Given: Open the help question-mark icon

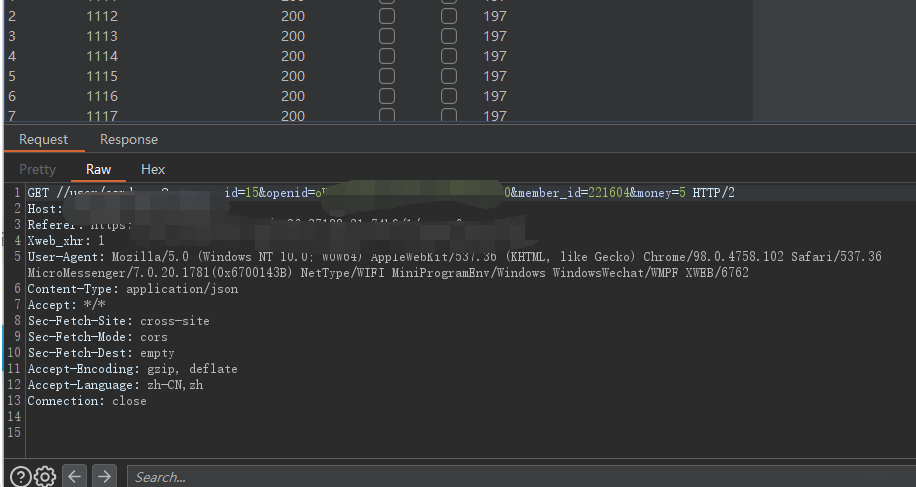Looking at the screenshot, I should [20, 477].
